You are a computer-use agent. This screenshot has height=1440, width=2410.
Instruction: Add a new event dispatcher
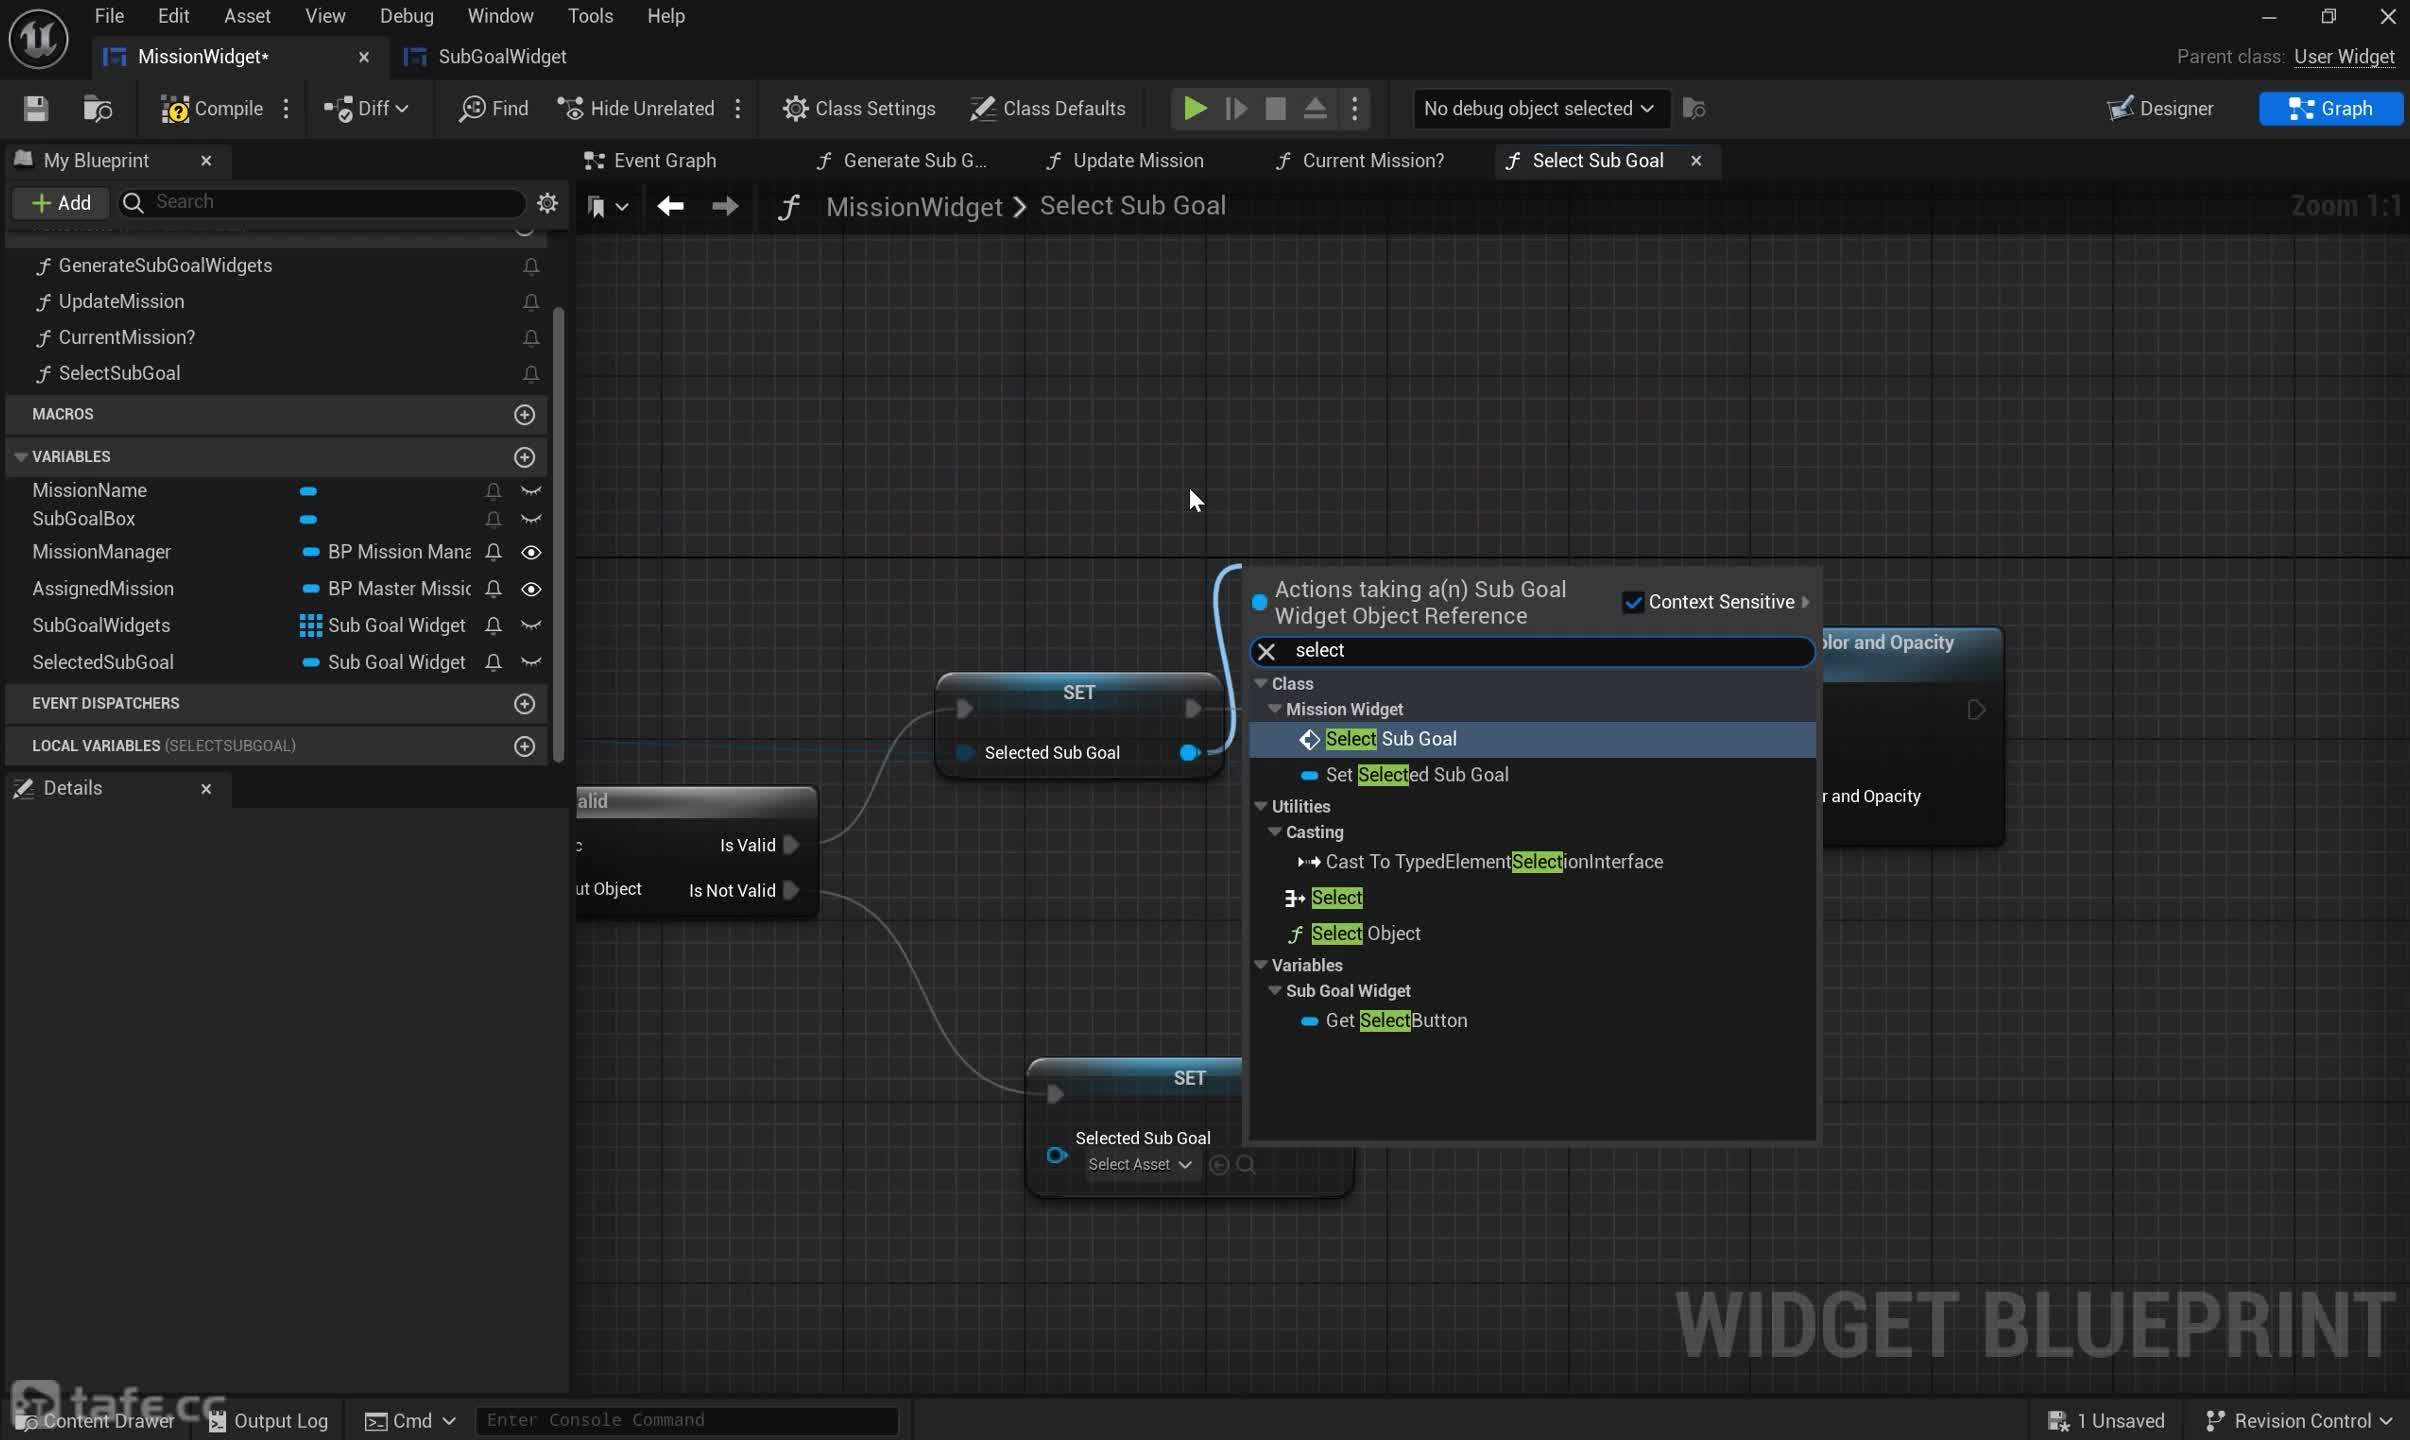coord(524,704)
